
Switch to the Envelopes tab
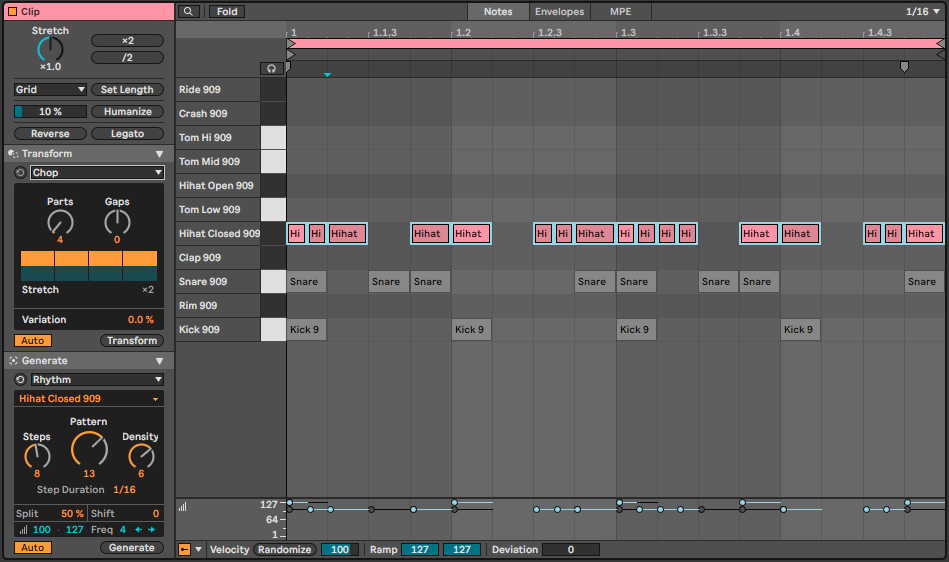(x=559, y=12)
